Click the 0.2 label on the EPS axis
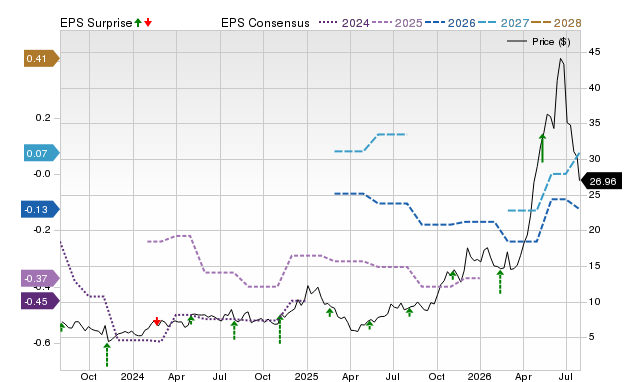 (x=43, y=118)
